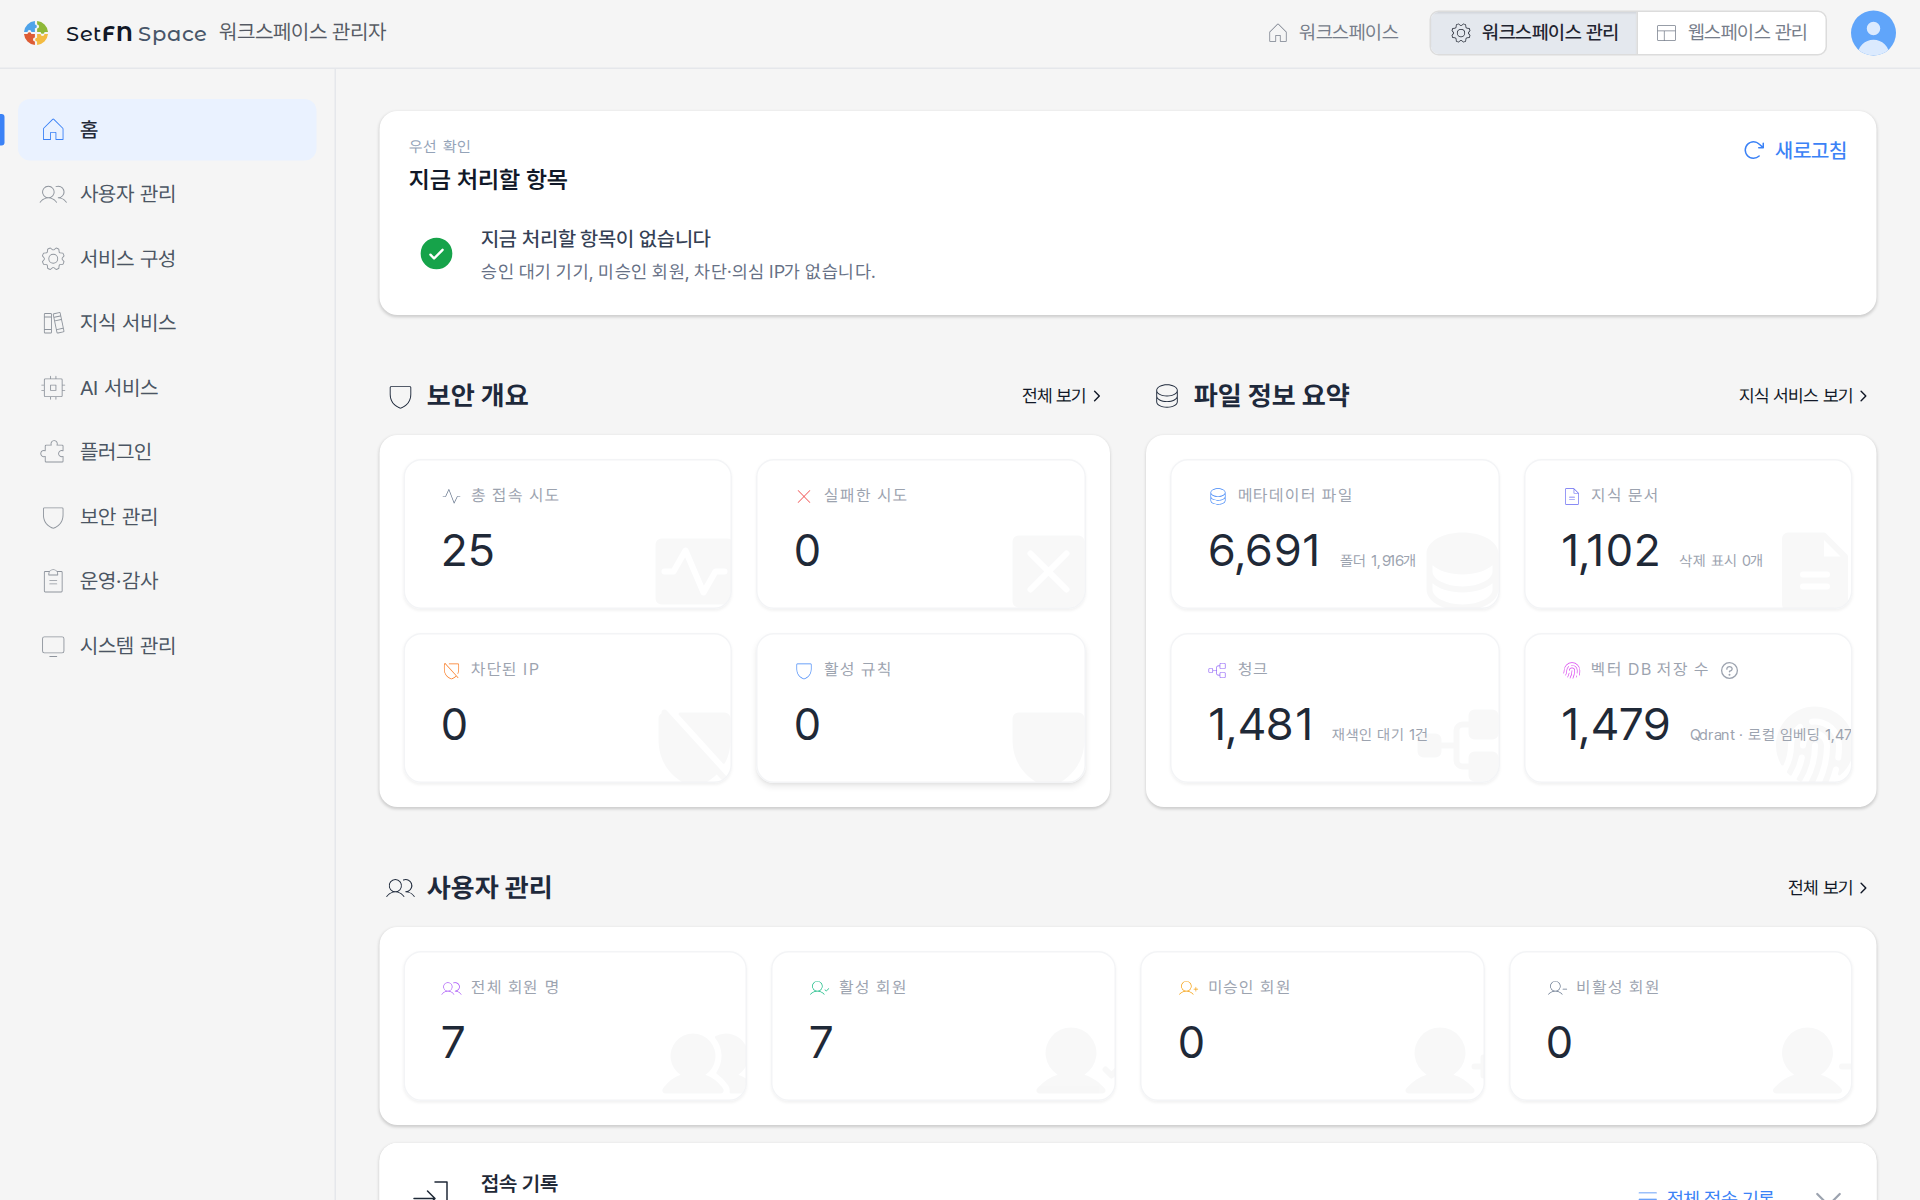This screenshot has height=1200, width=1920.
Task: Switch to the 웹스페이스 관리 tab
Action: point(1731,33)
